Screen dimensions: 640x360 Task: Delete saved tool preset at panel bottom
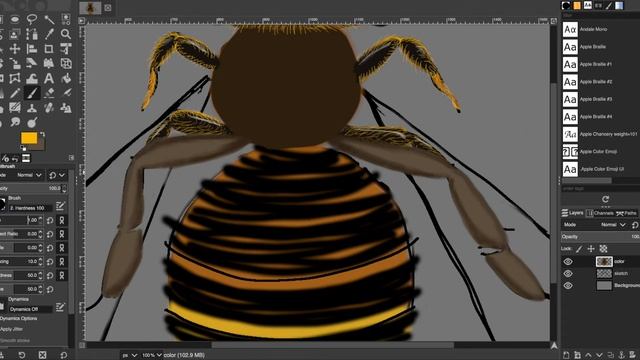click(x=42, y=355)
